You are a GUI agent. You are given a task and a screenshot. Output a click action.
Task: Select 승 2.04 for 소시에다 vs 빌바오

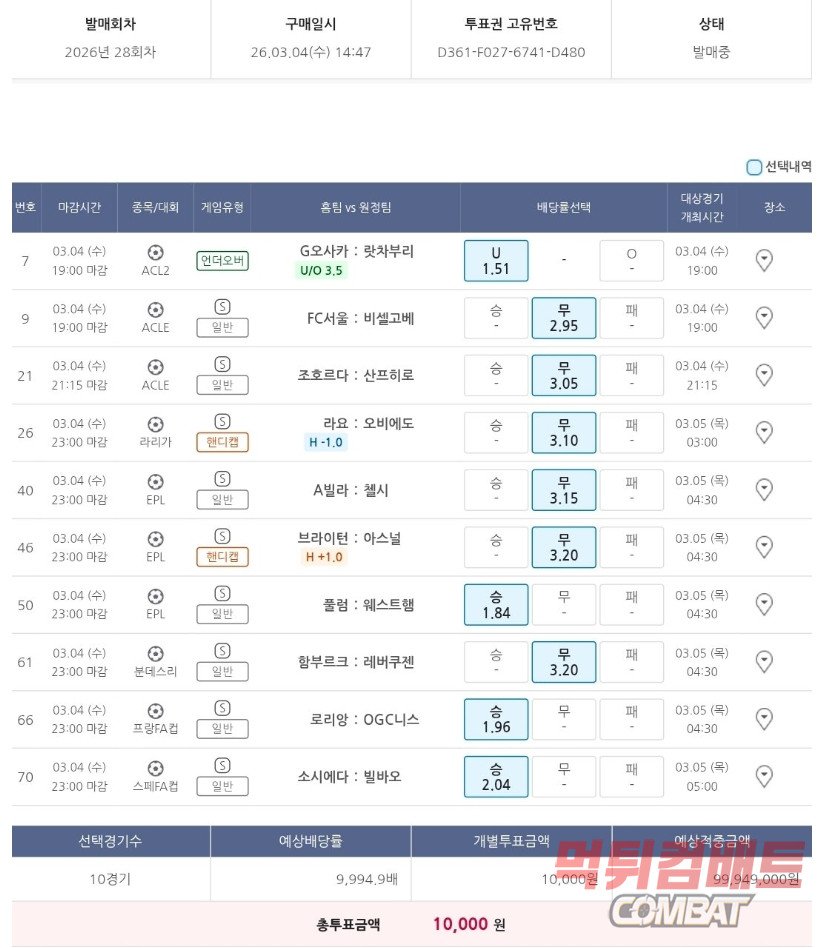point(496,776)
